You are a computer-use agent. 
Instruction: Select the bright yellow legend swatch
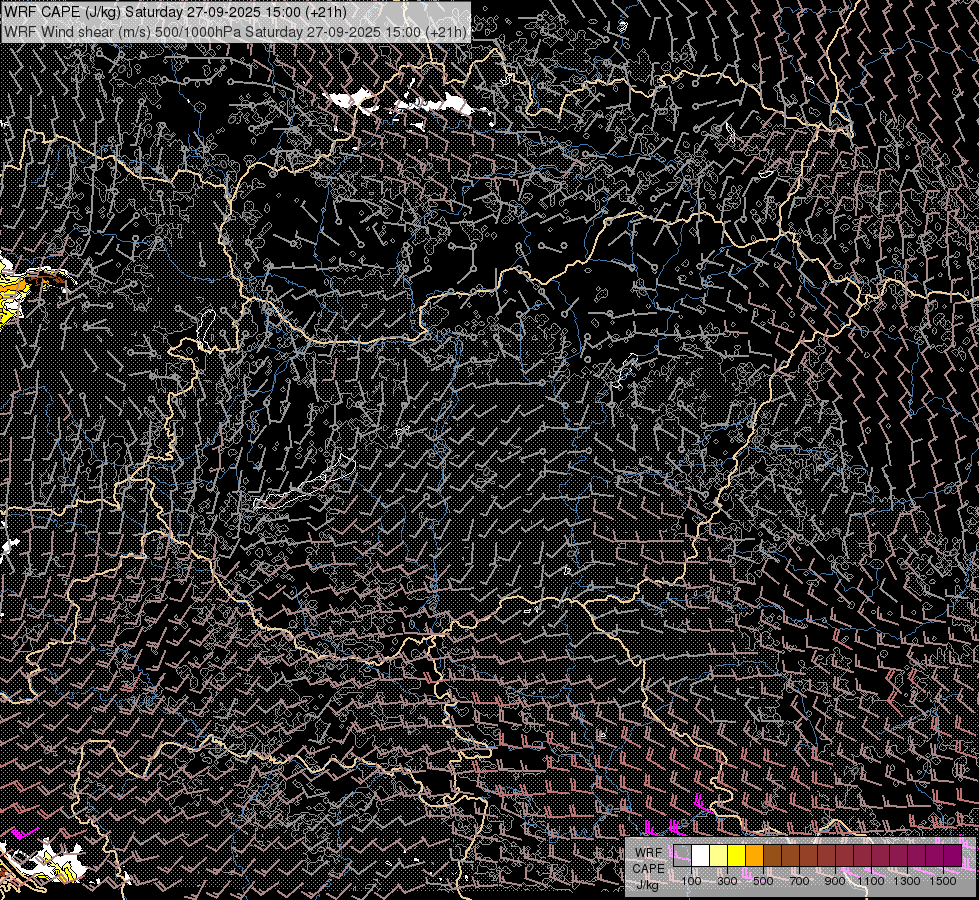pos(737,856)
